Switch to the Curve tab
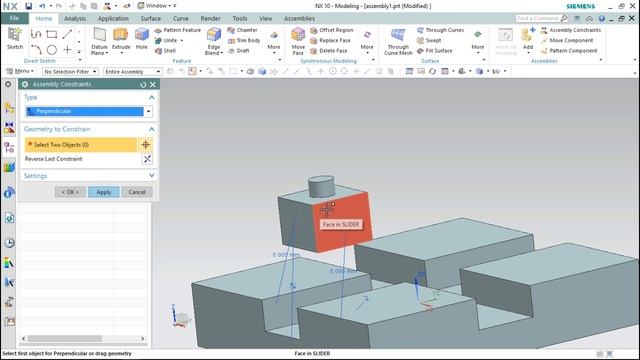 [180, 19]
